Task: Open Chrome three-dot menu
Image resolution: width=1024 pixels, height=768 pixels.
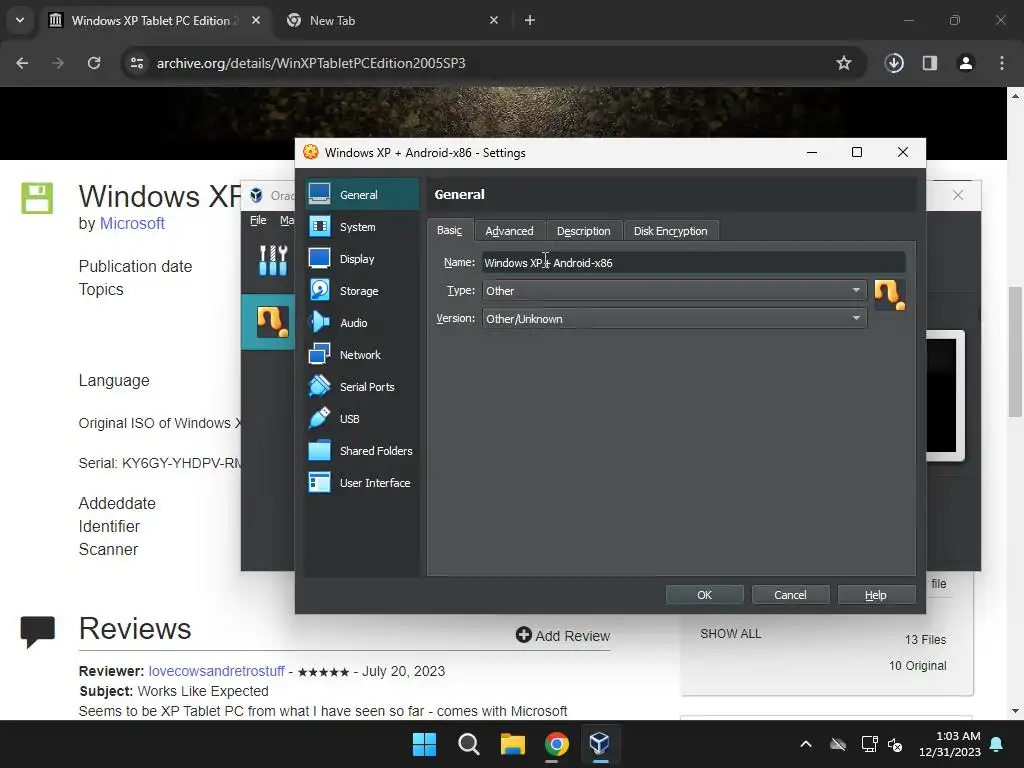Action: tap(1002, 63)
